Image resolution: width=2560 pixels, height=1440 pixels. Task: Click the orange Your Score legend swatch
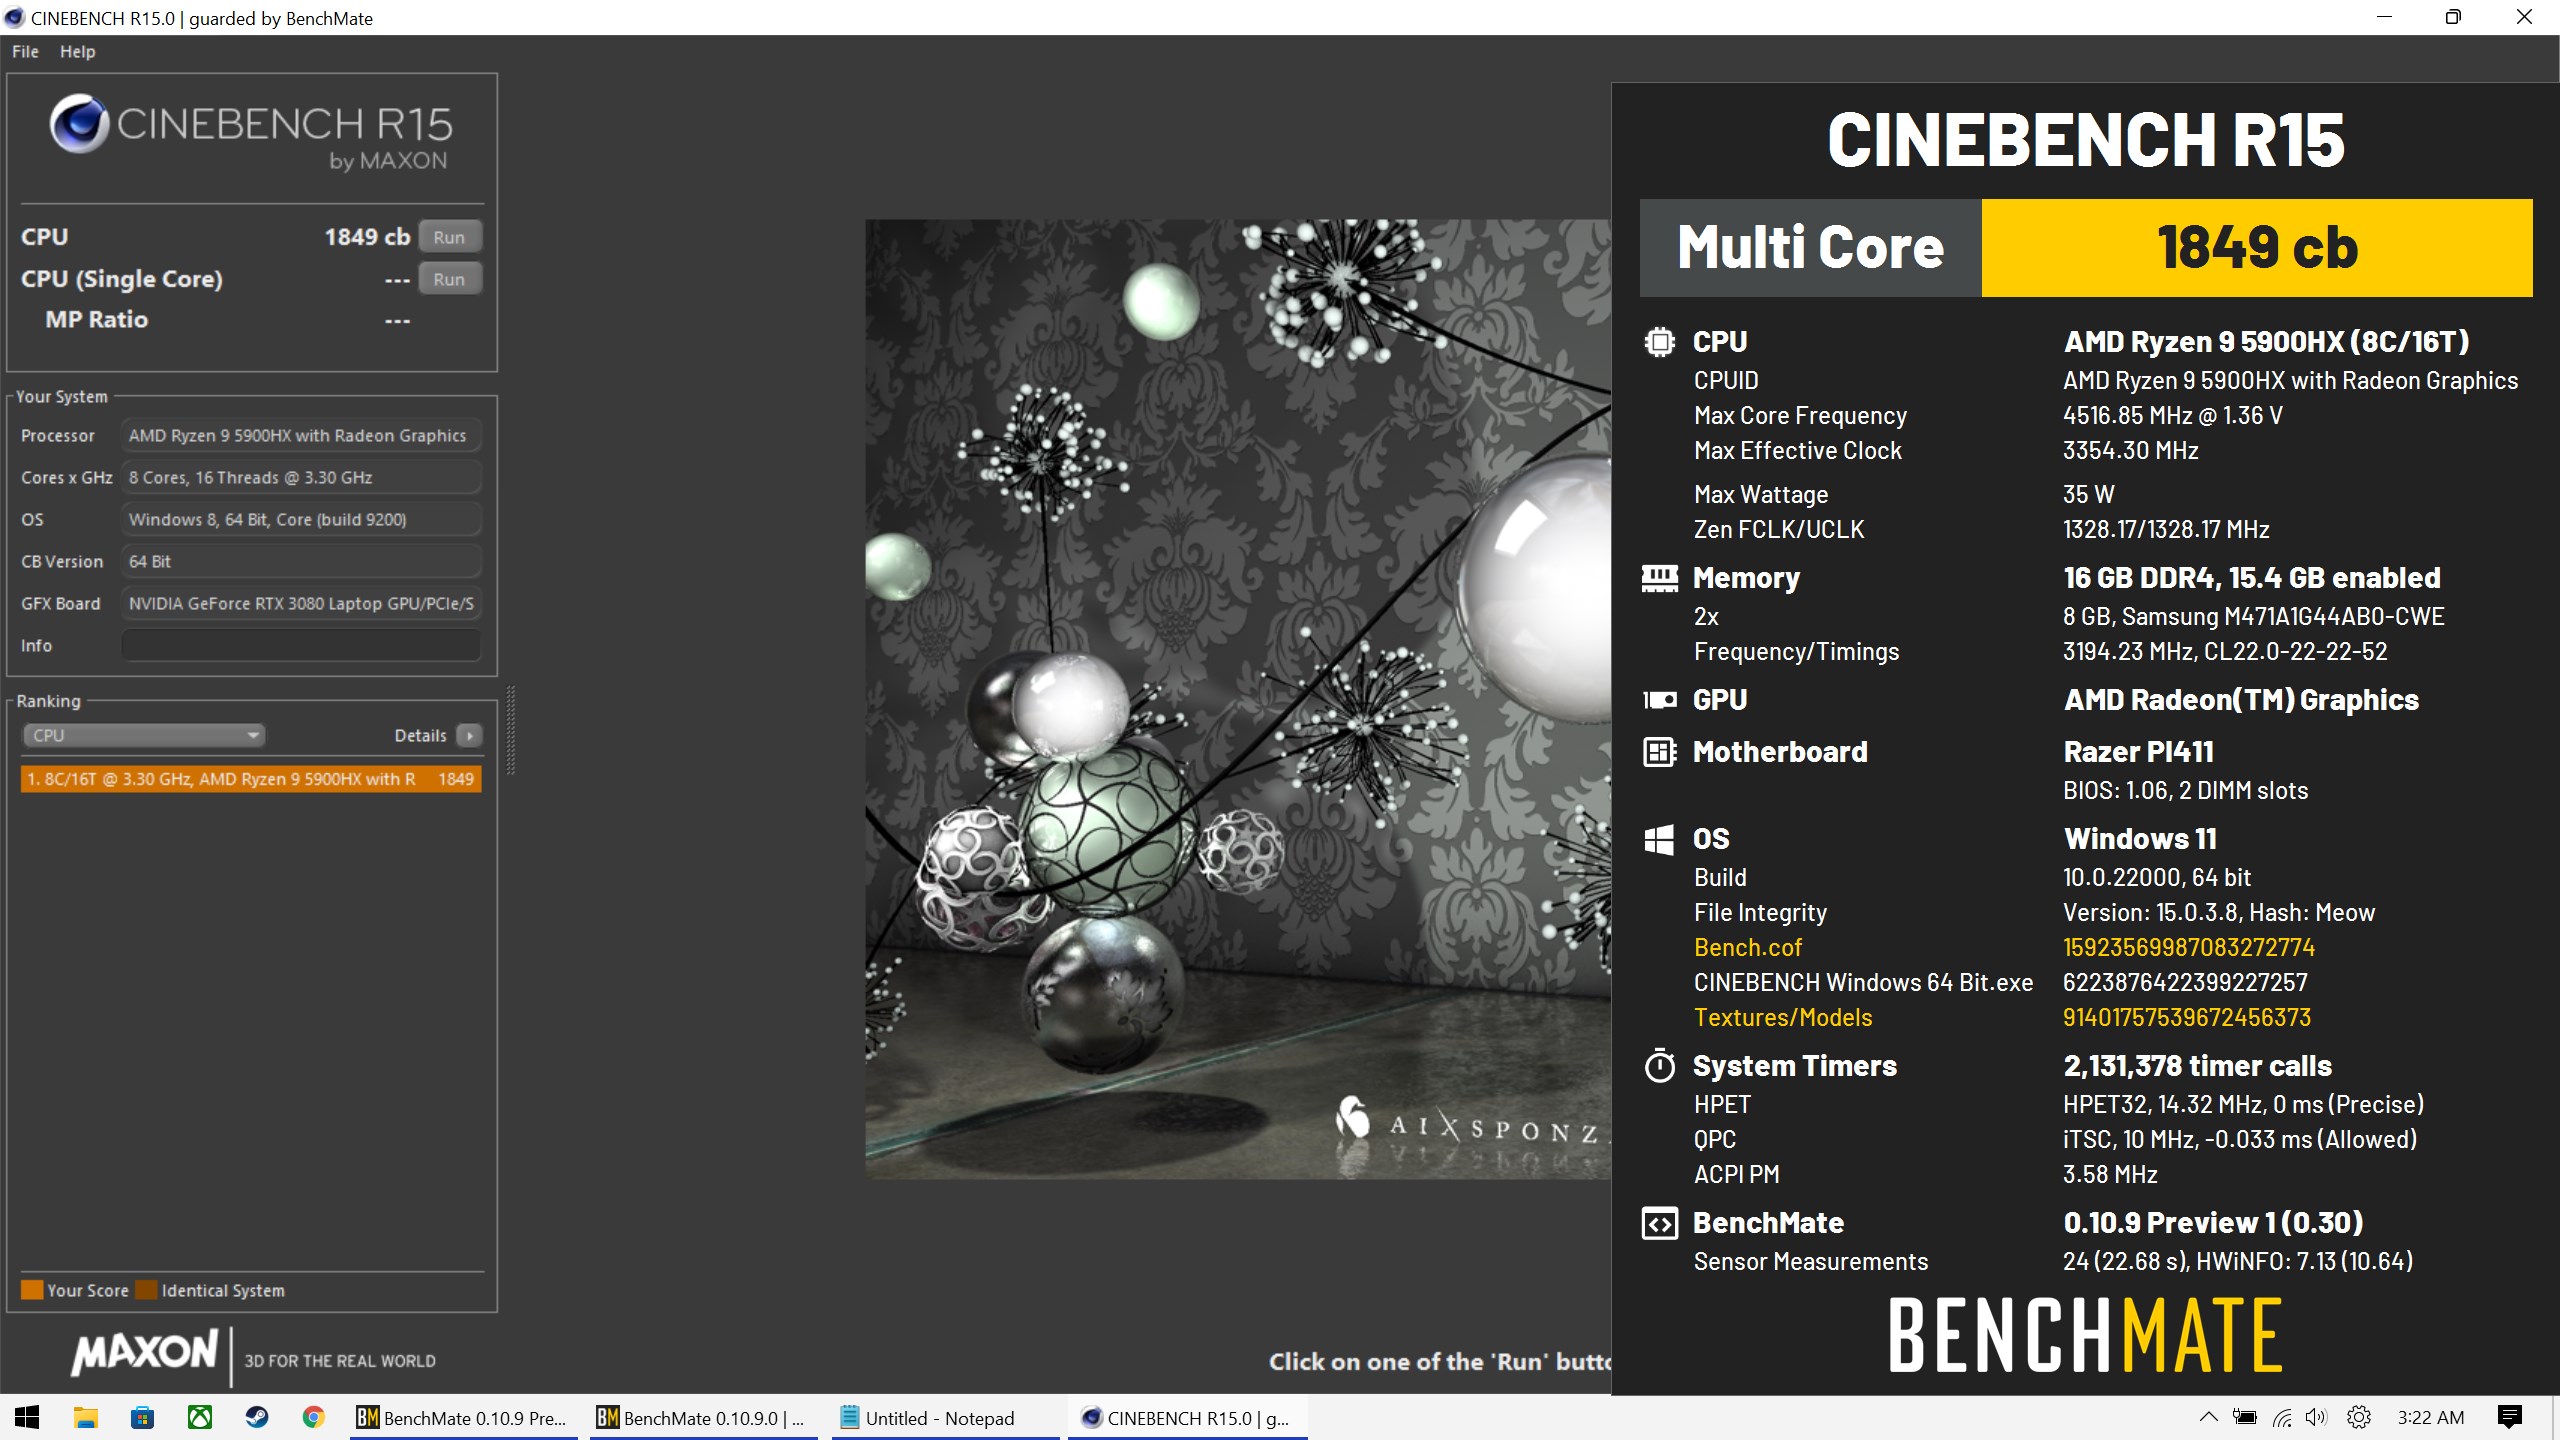coord(32,1290)
